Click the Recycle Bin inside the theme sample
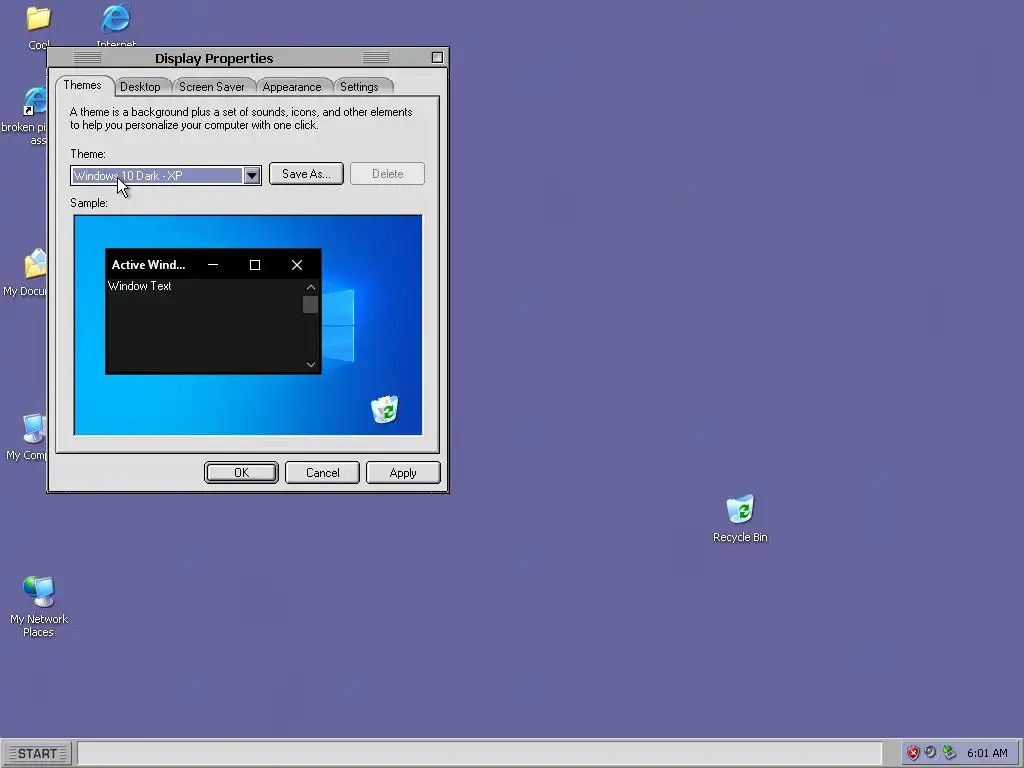 coord(385,409)
